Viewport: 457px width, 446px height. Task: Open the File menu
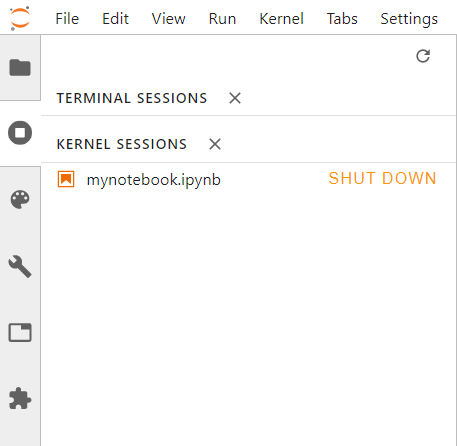point(67,19)
